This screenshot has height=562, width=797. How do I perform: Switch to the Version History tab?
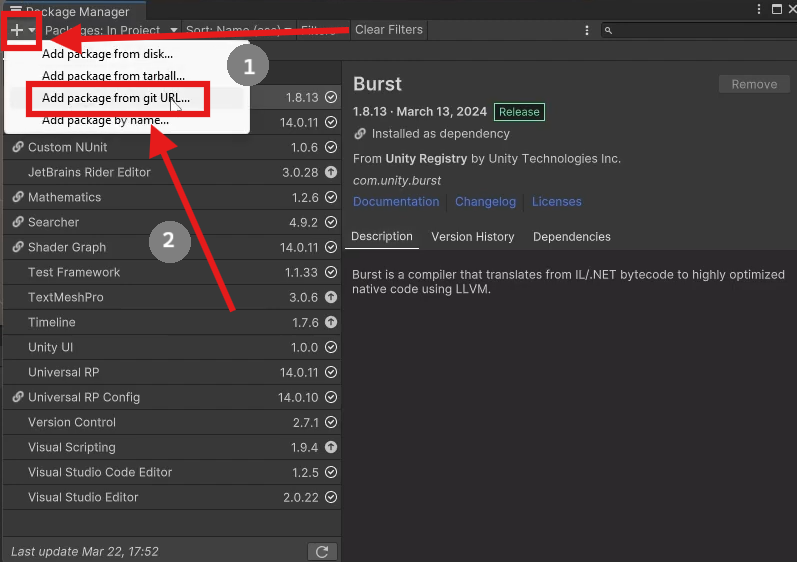click(x=473, y=237)
